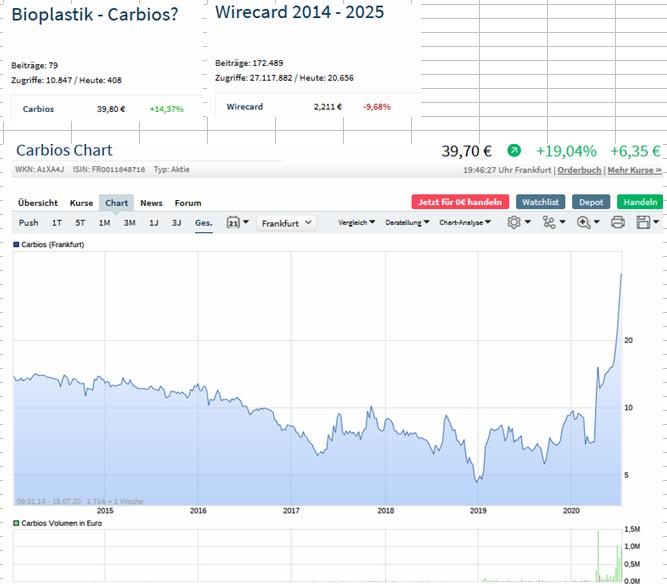
Task: Click the 2,211 € Wirecard price
Action: point(328,107)
